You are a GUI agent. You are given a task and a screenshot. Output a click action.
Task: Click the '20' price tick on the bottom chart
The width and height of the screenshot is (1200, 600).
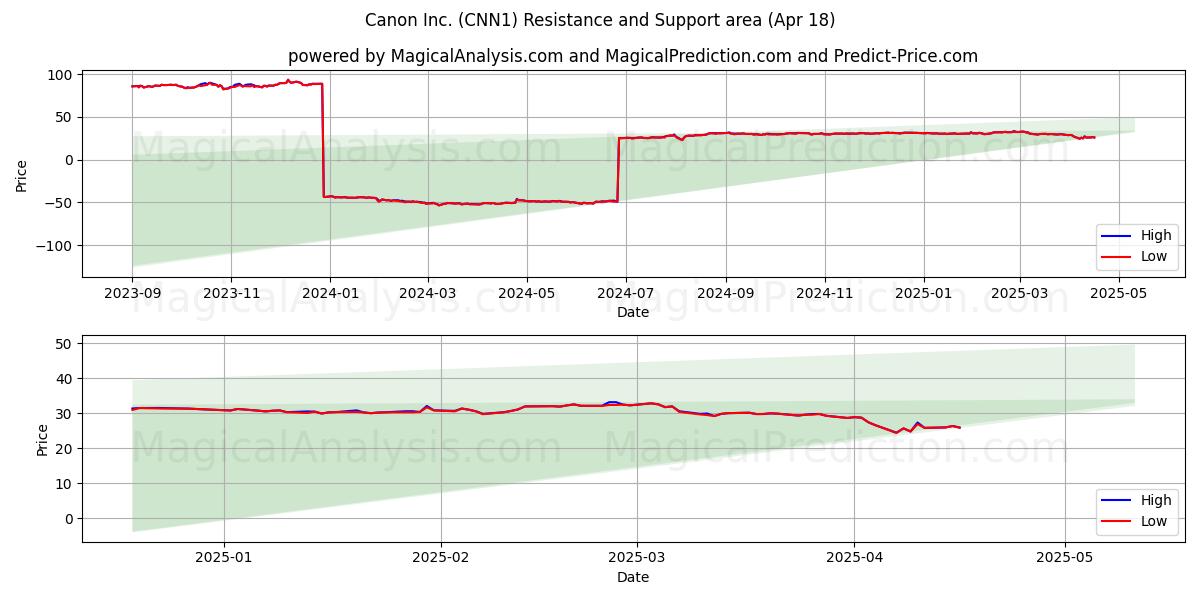pyautogui.click(x=65, y=449)
